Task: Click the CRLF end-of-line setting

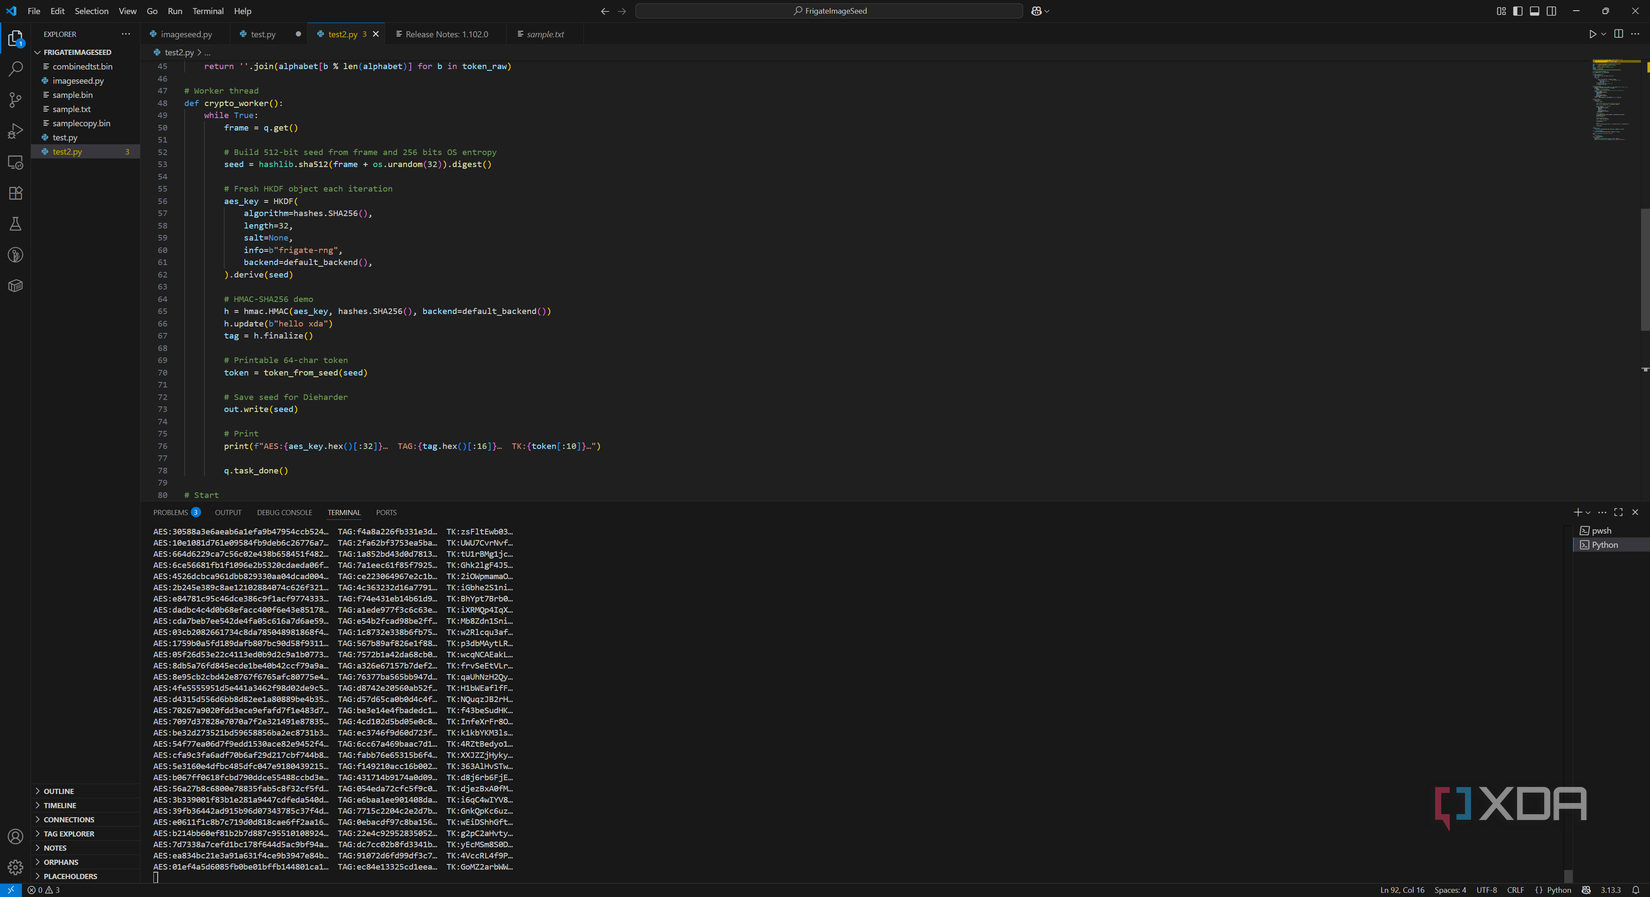Action: coord(1515,890)
